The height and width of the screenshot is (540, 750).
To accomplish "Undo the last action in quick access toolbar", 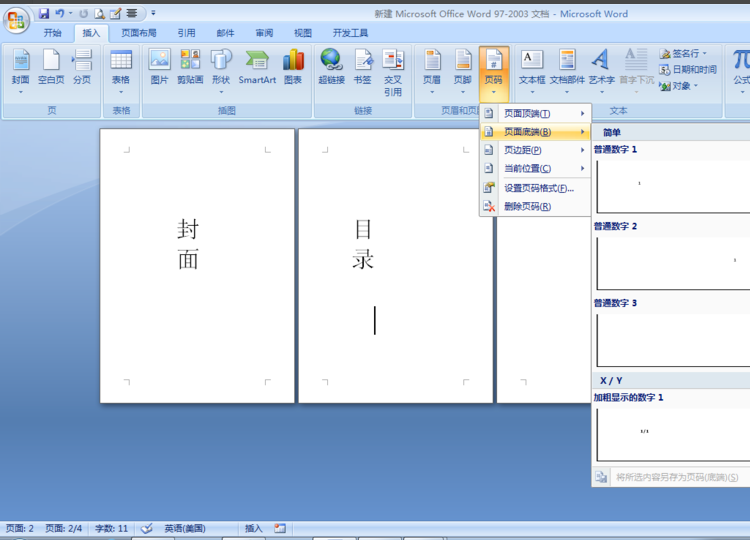I will [59, 13].
